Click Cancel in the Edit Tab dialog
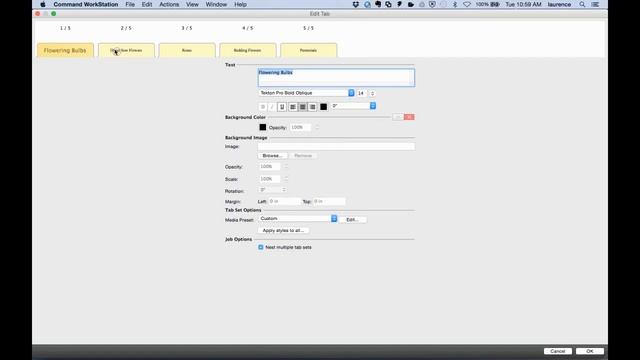This screenshot has width=640, height=360. (558, 351)
